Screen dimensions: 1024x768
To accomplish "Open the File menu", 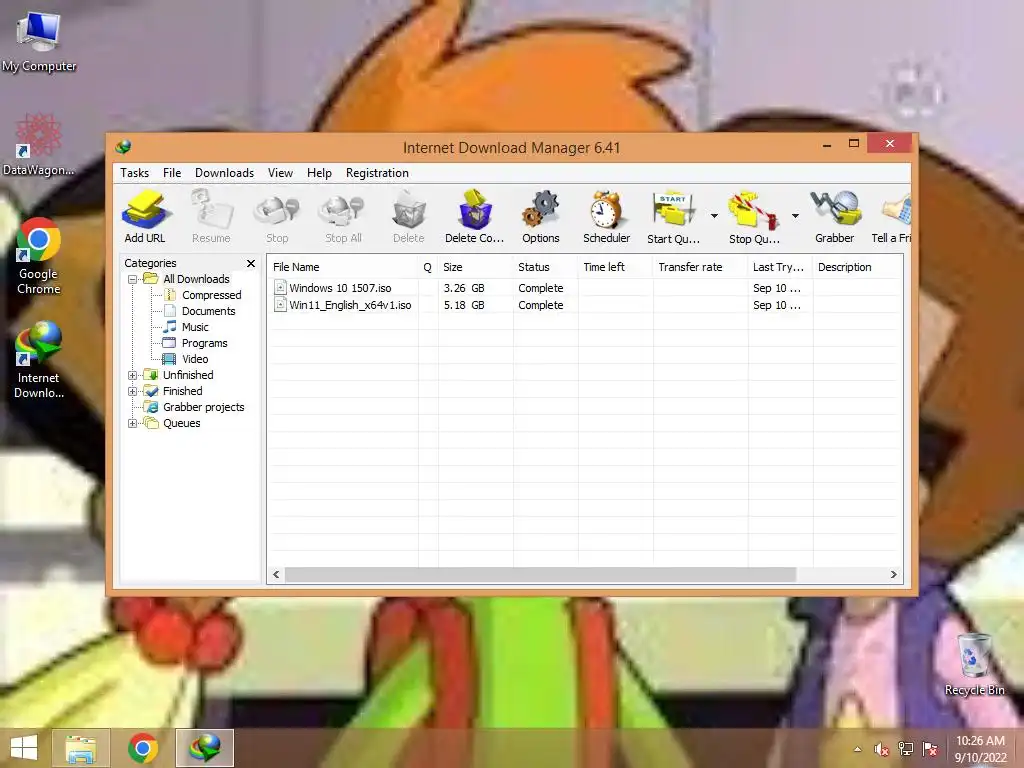I will (x=172, y=173).
